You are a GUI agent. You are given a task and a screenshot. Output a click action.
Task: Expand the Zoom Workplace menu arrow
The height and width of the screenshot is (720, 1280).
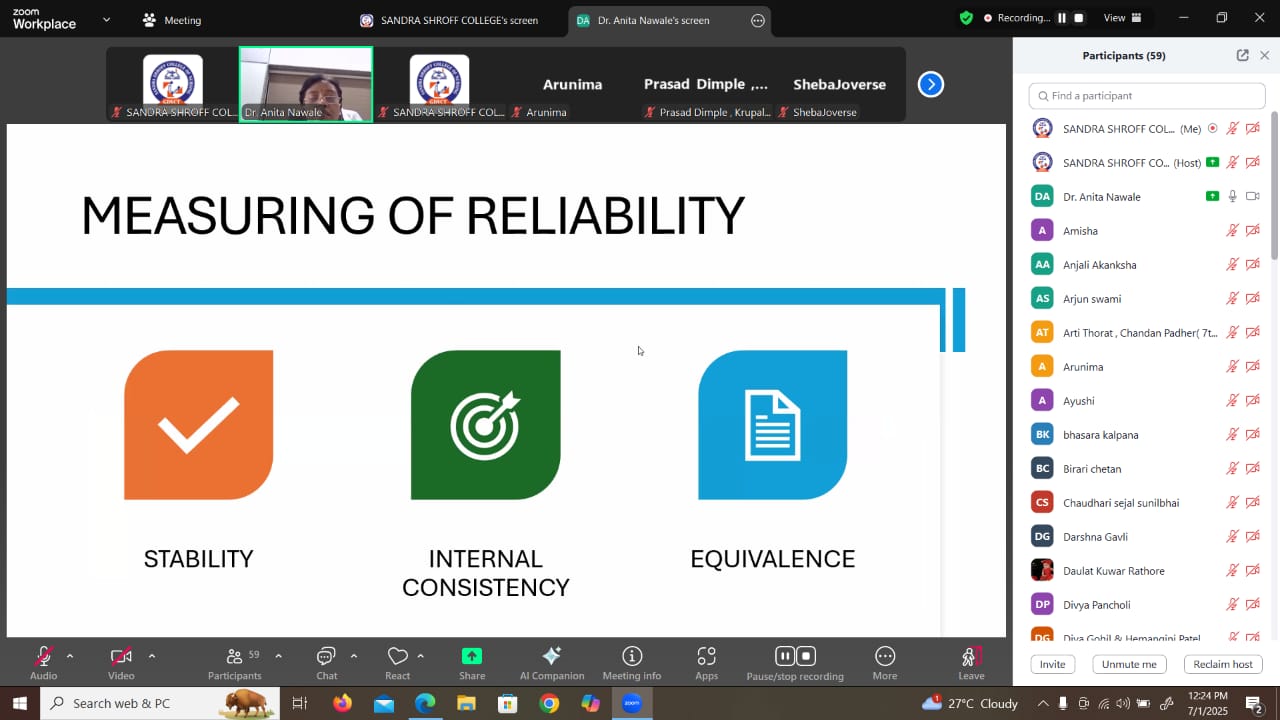(x=107, y=19)
